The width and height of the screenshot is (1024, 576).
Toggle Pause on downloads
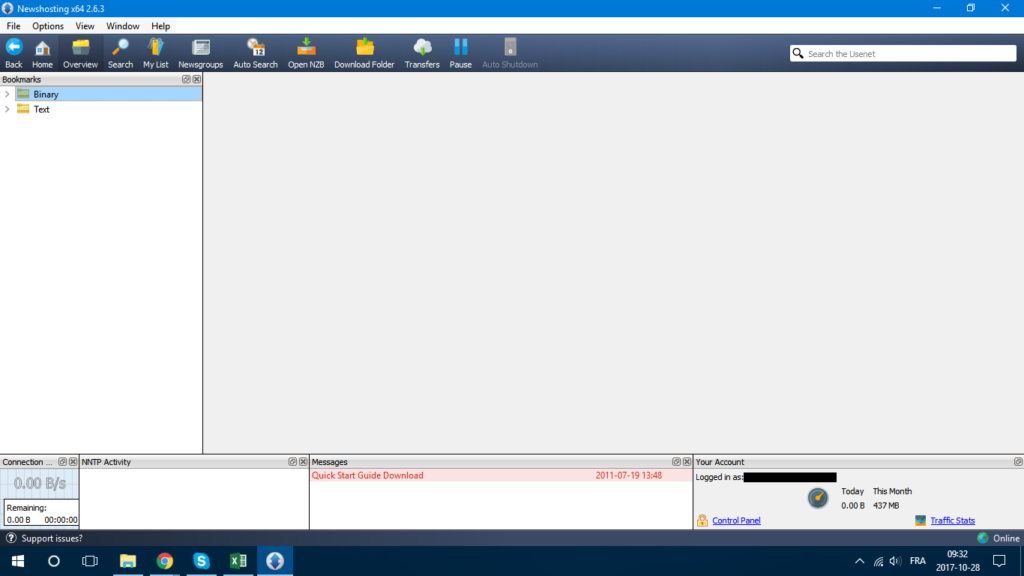(x=461, y=51)
